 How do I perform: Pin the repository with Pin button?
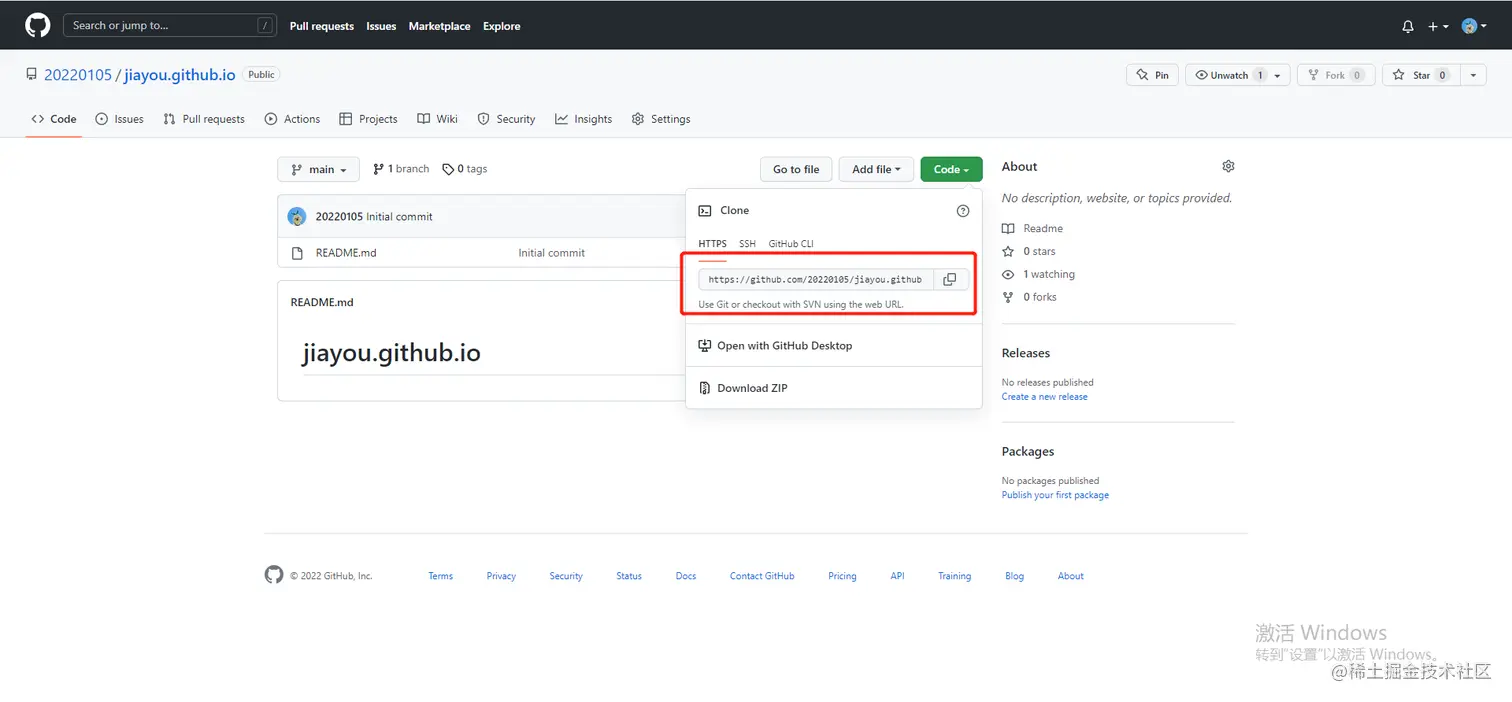1152,75
